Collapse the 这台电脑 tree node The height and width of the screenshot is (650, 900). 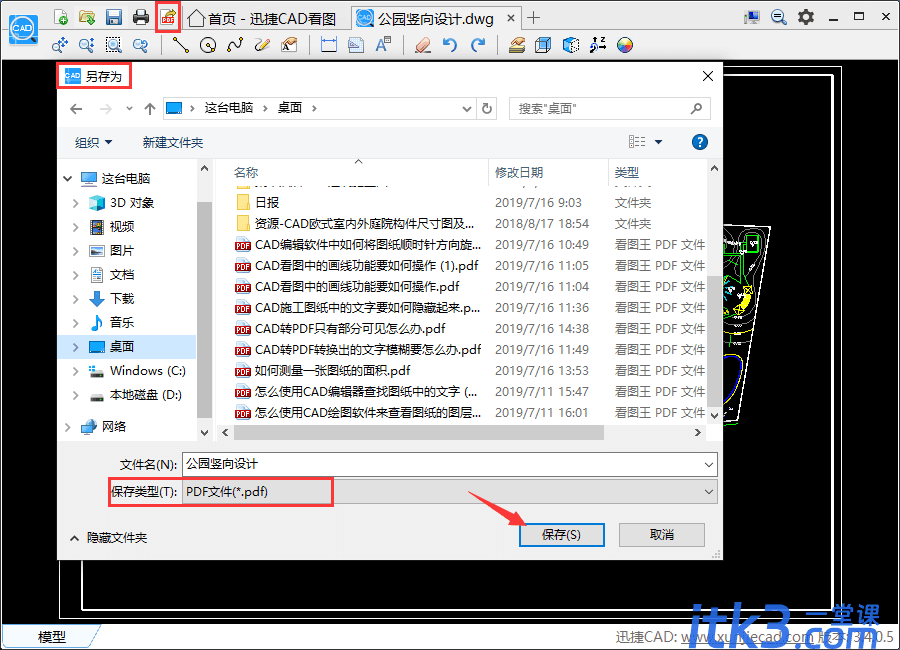point(68,179)
